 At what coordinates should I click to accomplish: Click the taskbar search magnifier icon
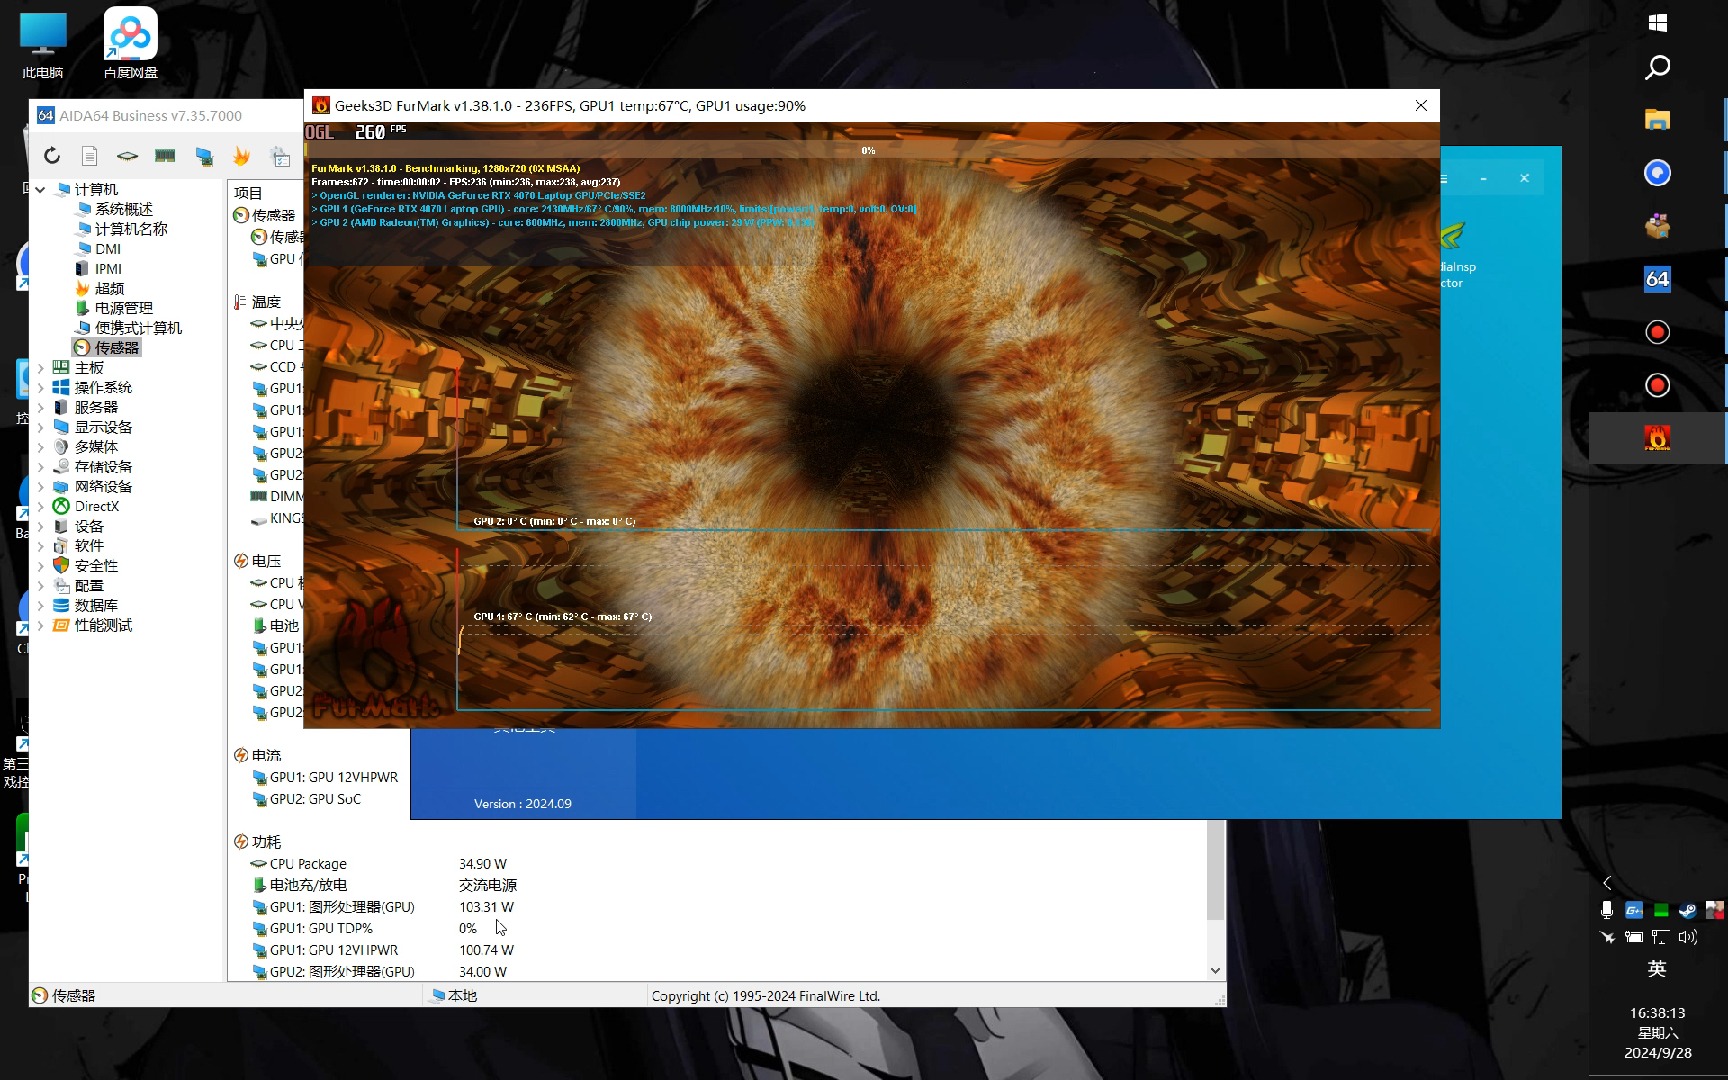[x=1657, y=68]
